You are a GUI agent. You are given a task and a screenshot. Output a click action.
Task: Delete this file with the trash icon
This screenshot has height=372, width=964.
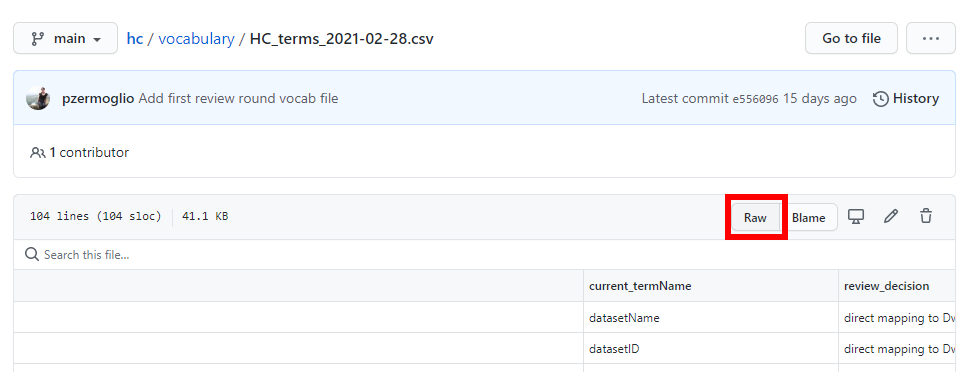(926, 216)
